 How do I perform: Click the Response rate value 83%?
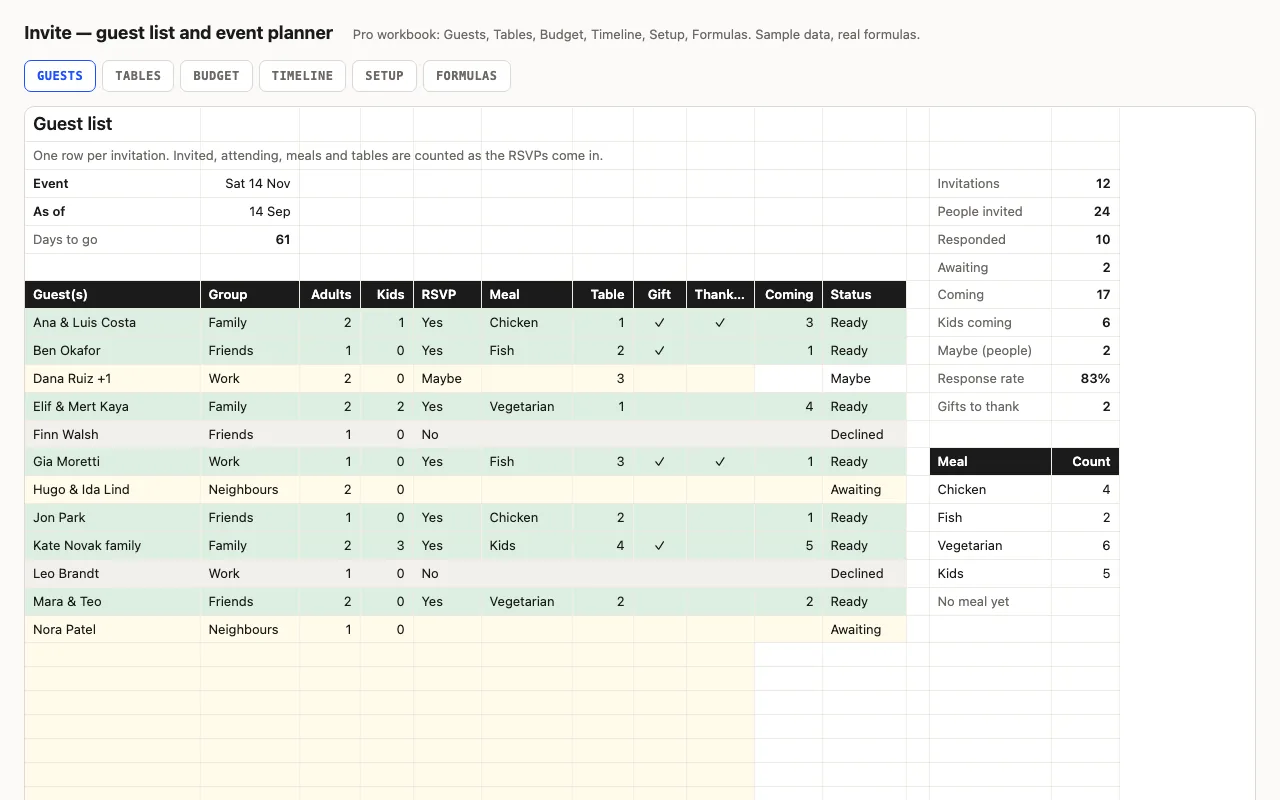(1085, 379)
